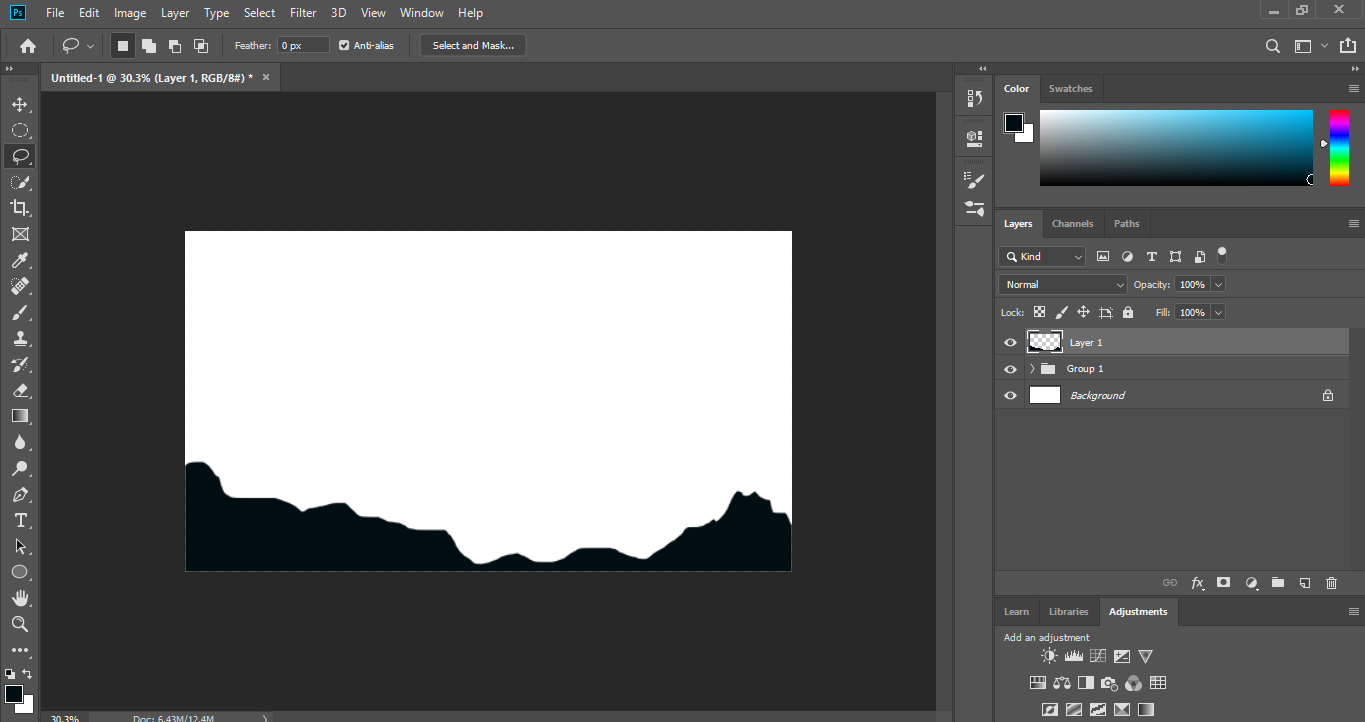
Task: Select the Crop tool
Action: point(19,208)
